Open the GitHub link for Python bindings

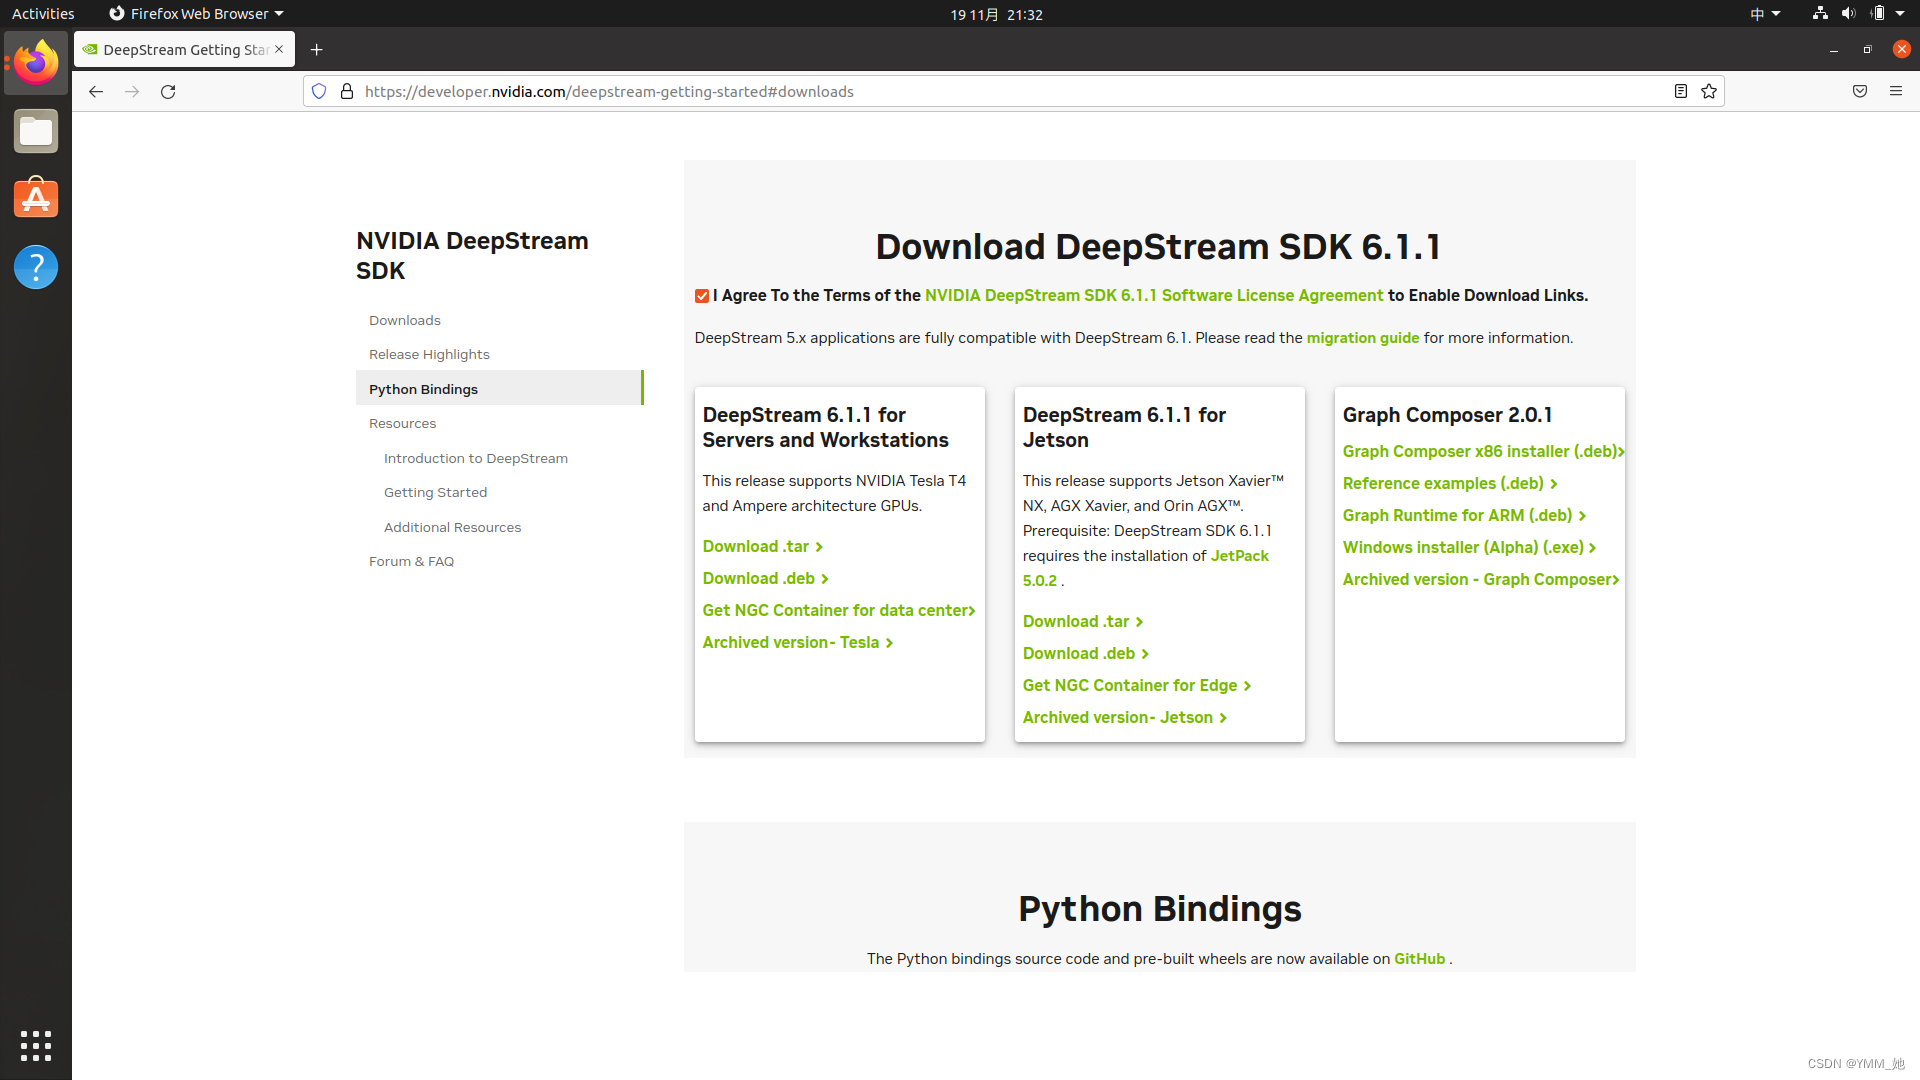(1419, 958)
